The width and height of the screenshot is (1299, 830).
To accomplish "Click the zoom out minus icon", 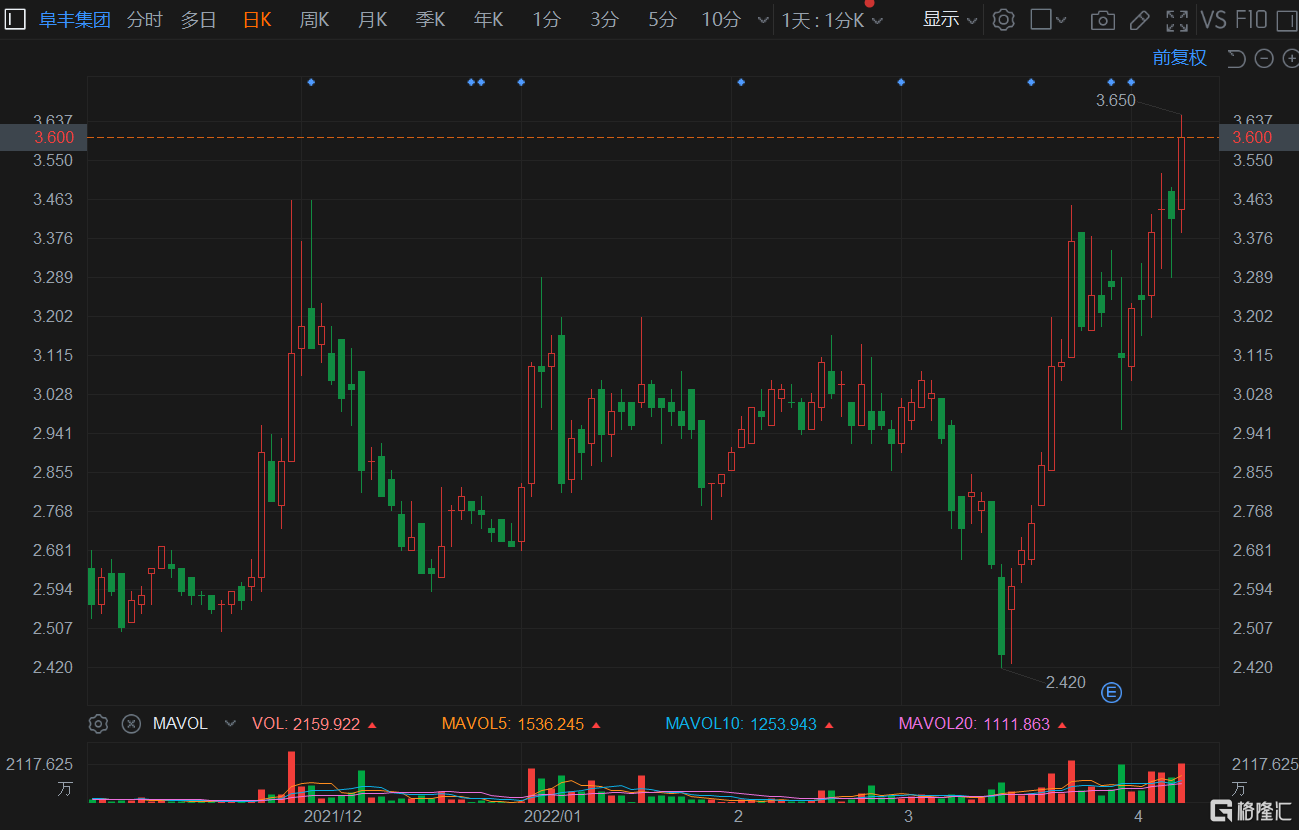I will [1263, 59].
